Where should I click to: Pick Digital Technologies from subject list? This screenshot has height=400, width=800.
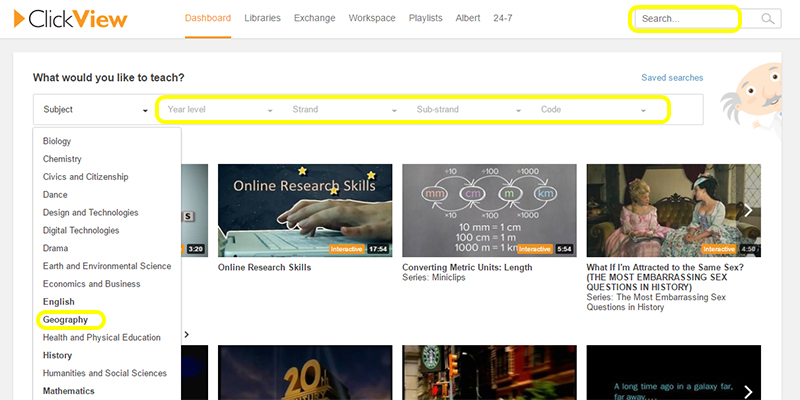point(81,230)
